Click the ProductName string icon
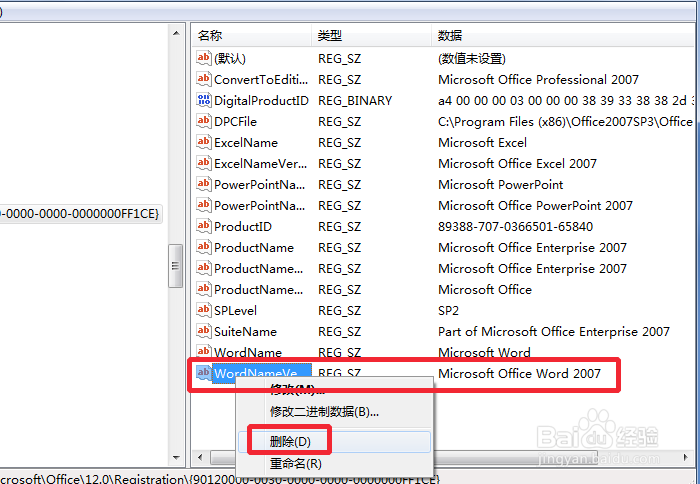Image resolution: width=700 pixels, height=484 pixels. pyautogui.click(x=204, y=247)
